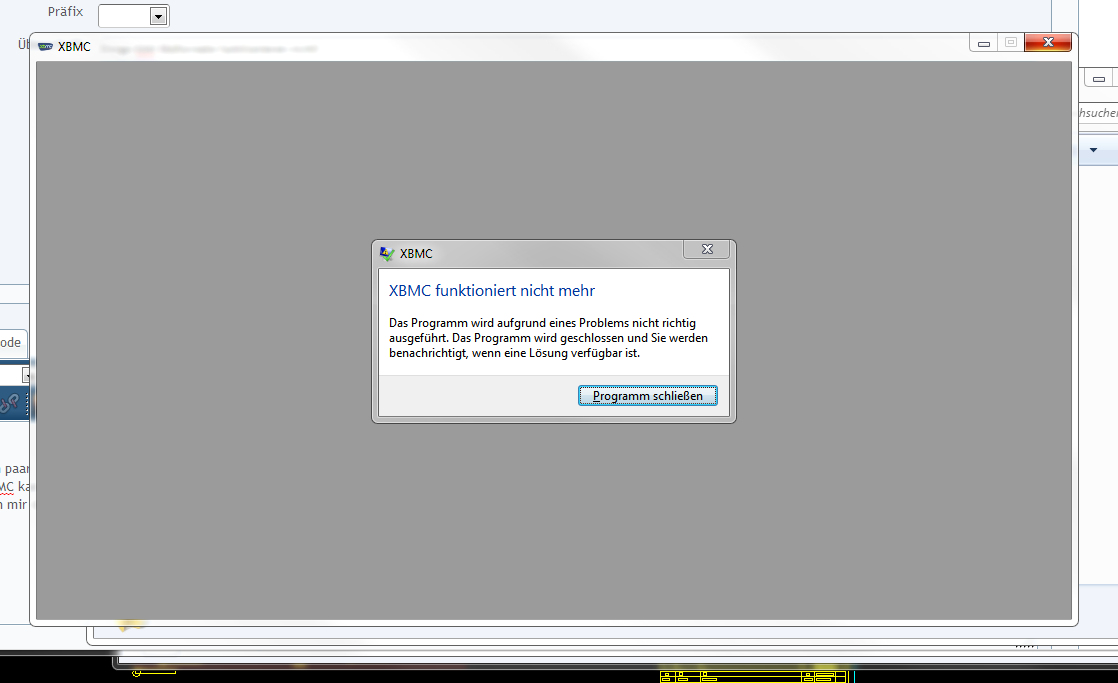Click the error message starting "Das Programm wird aufgrund"
This screenshot has height=683, width=1118.
pyautogui.click(x=548, y=338)
